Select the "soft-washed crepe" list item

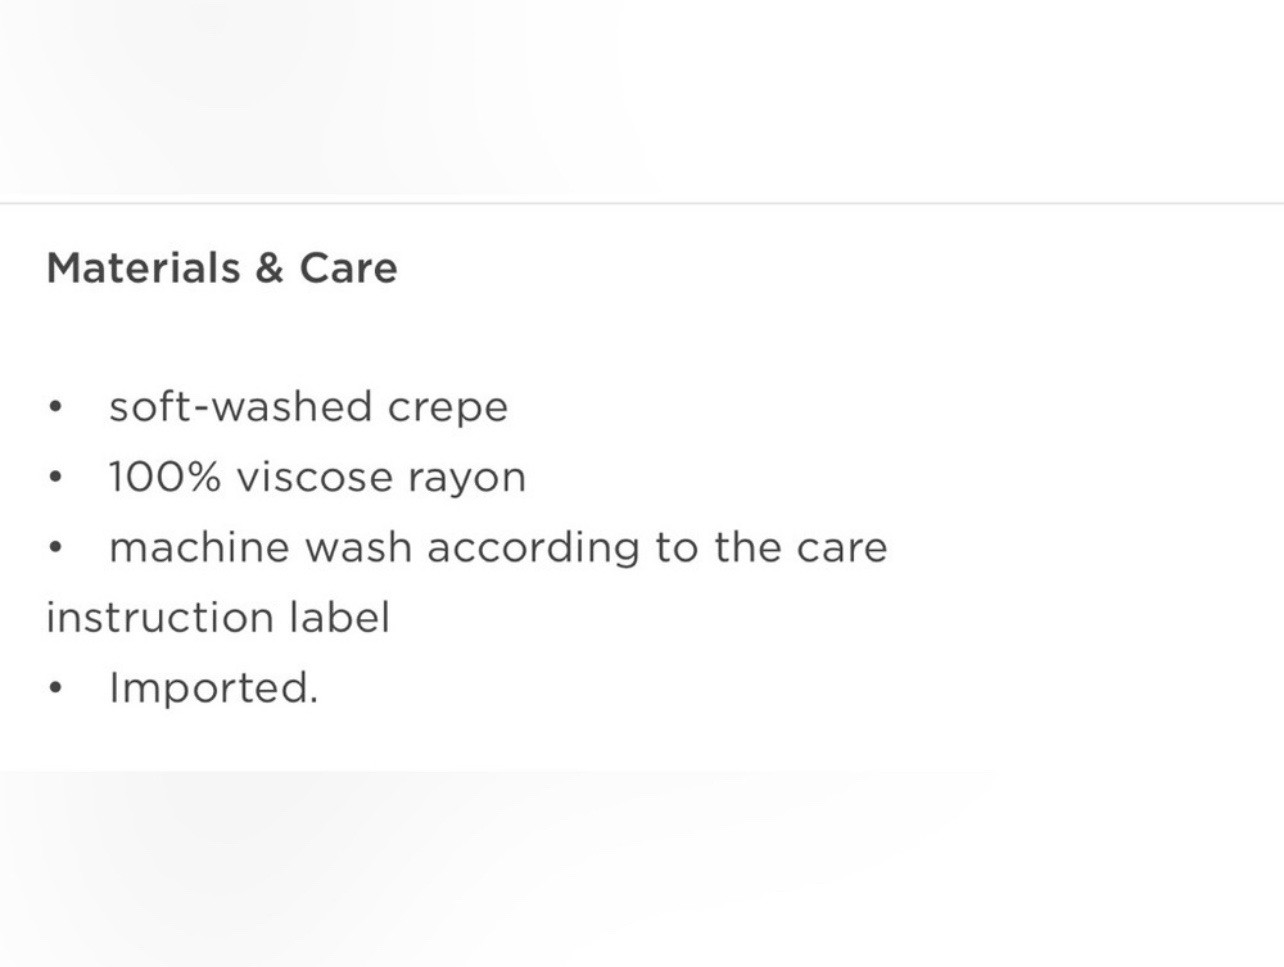click(x=308, y=408)
